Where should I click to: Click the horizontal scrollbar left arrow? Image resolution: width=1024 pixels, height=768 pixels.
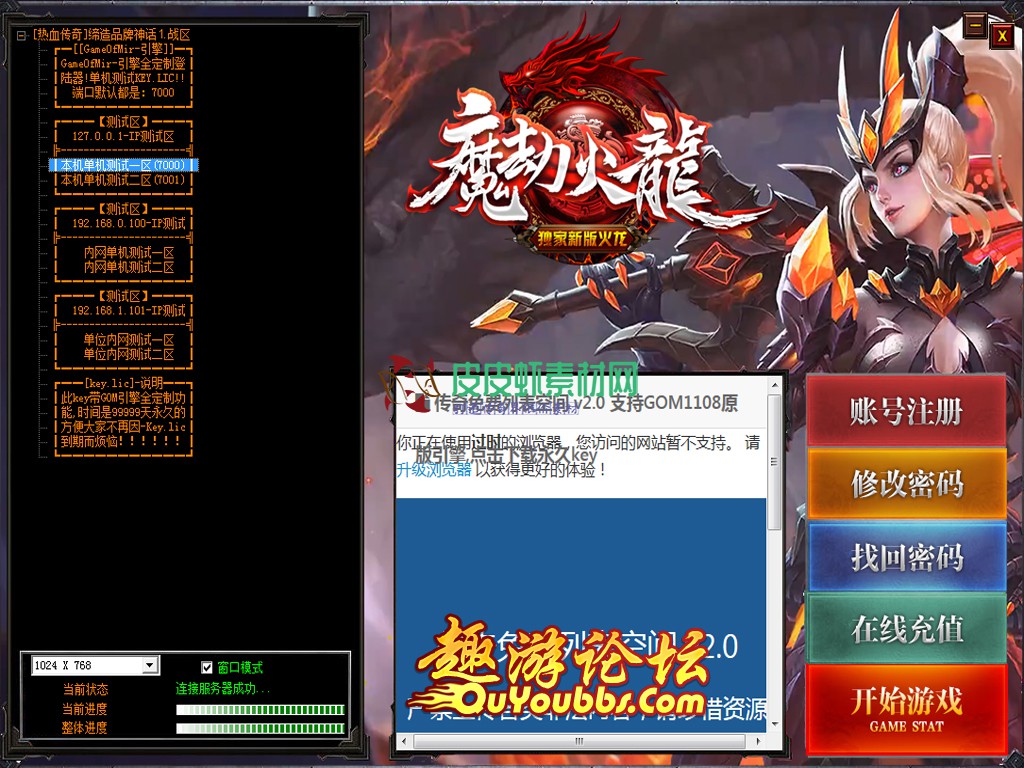coord(404,741)
